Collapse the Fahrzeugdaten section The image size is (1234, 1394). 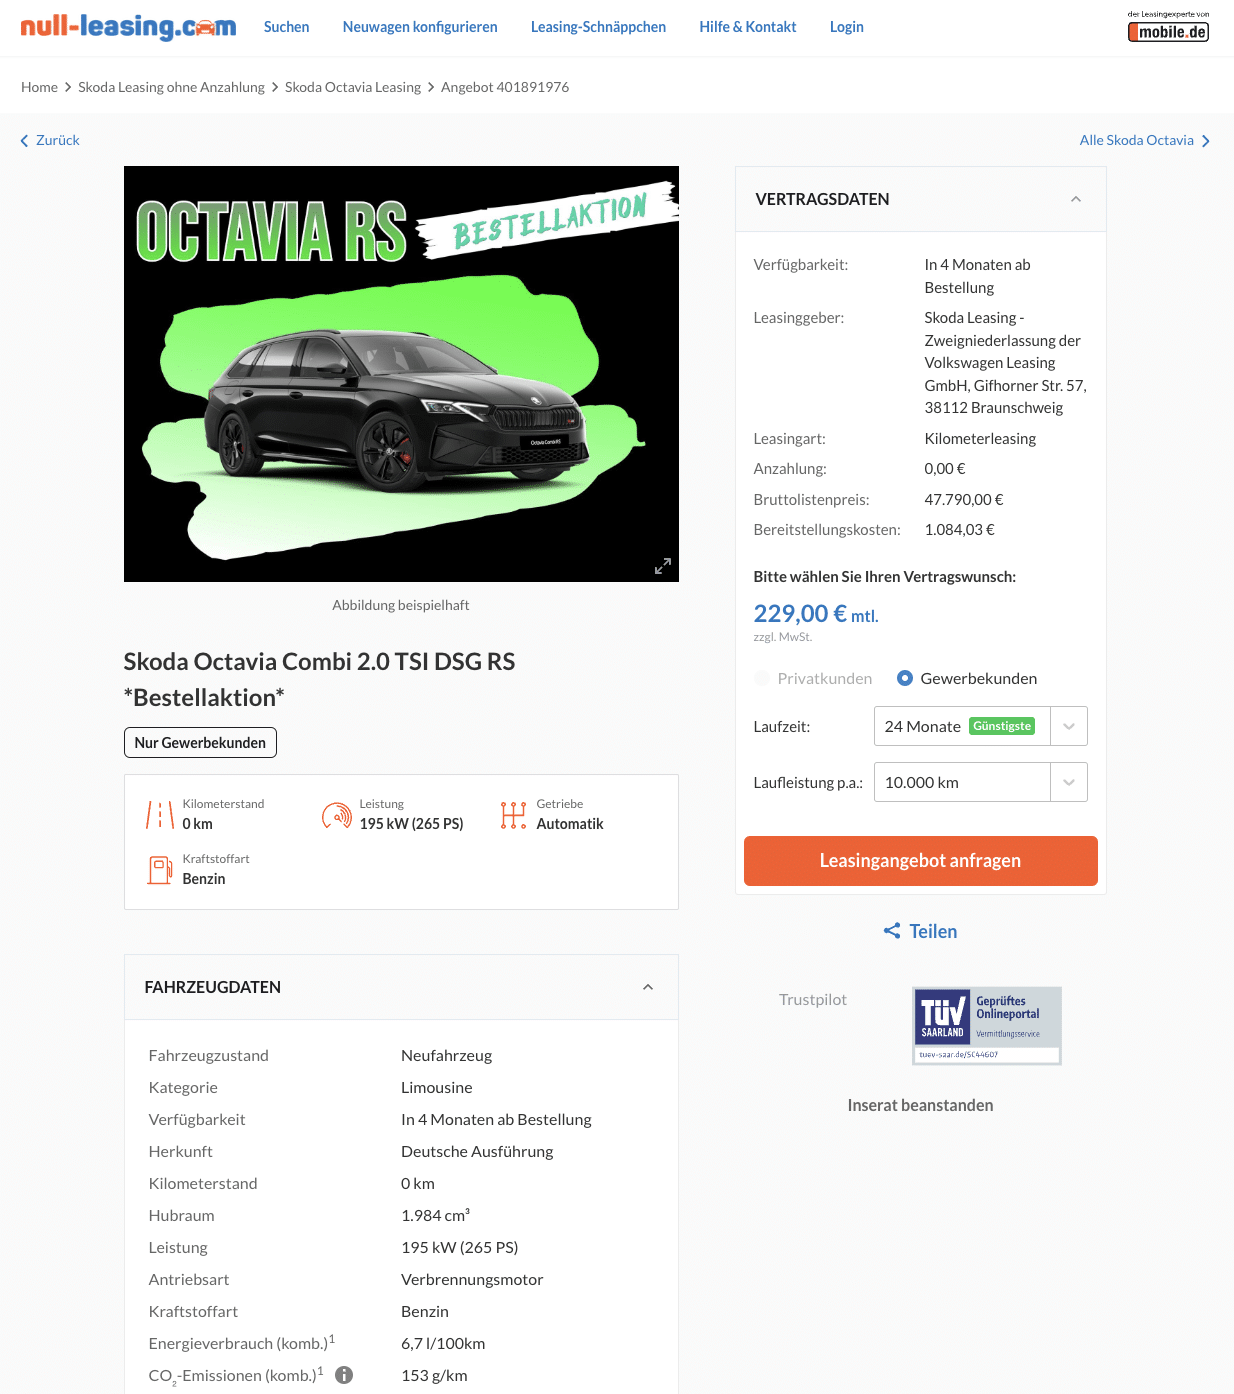coord(648,987)
